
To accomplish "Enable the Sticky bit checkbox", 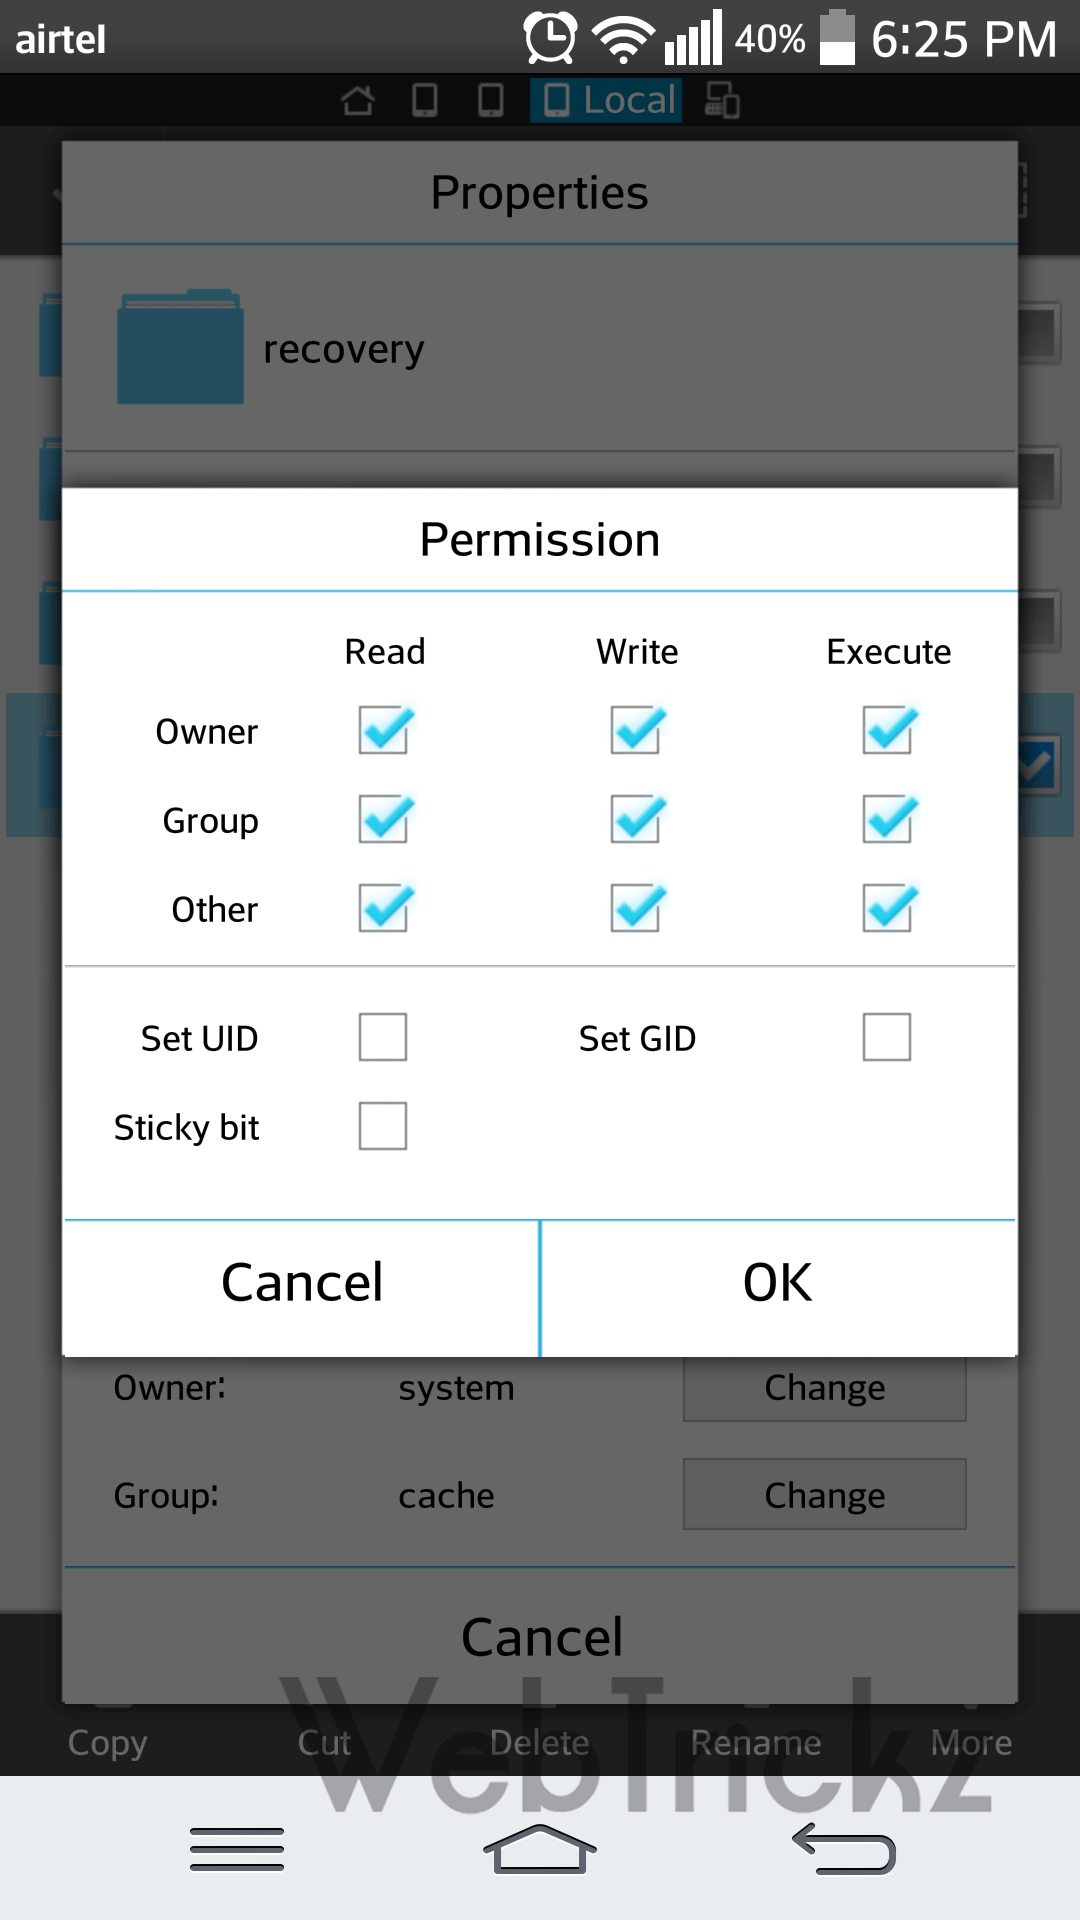I will 383,1126.
